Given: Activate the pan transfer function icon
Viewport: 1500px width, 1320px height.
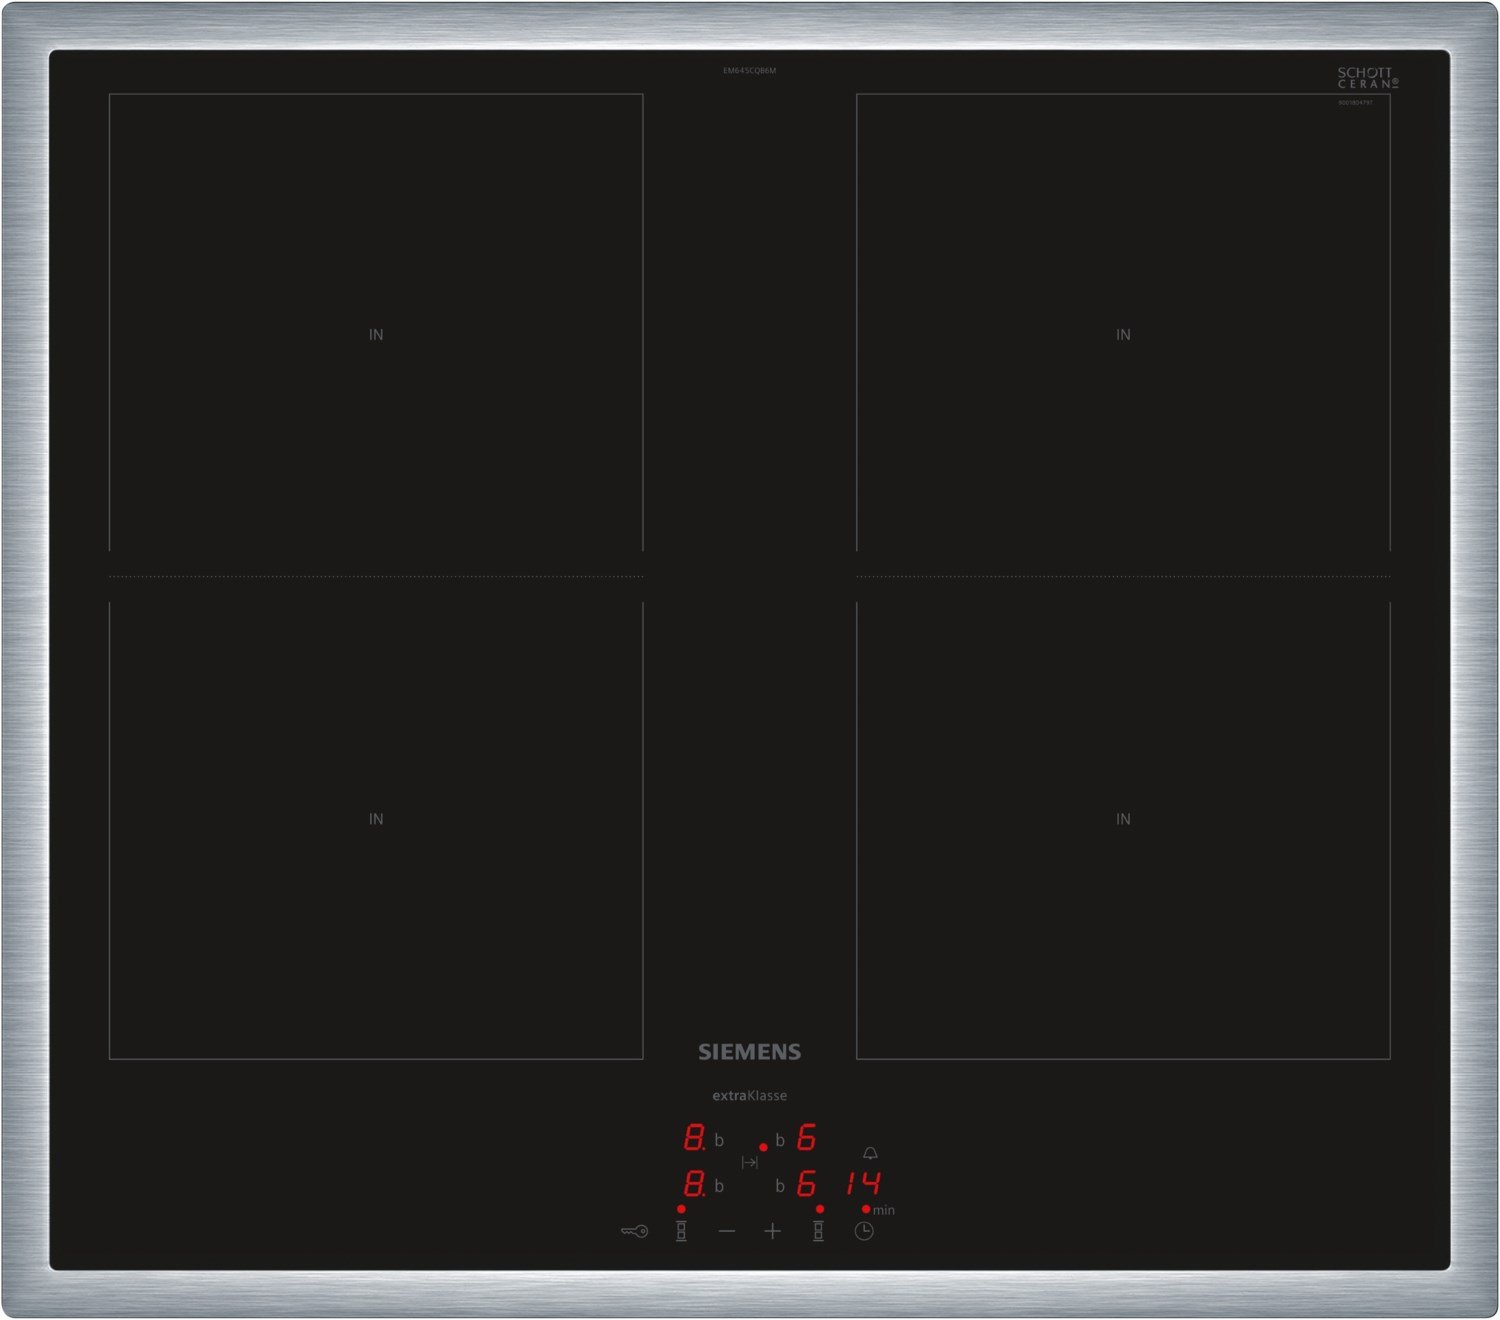Looking at the screenshot, I should pyautogui.click(x=750, y=1162).
